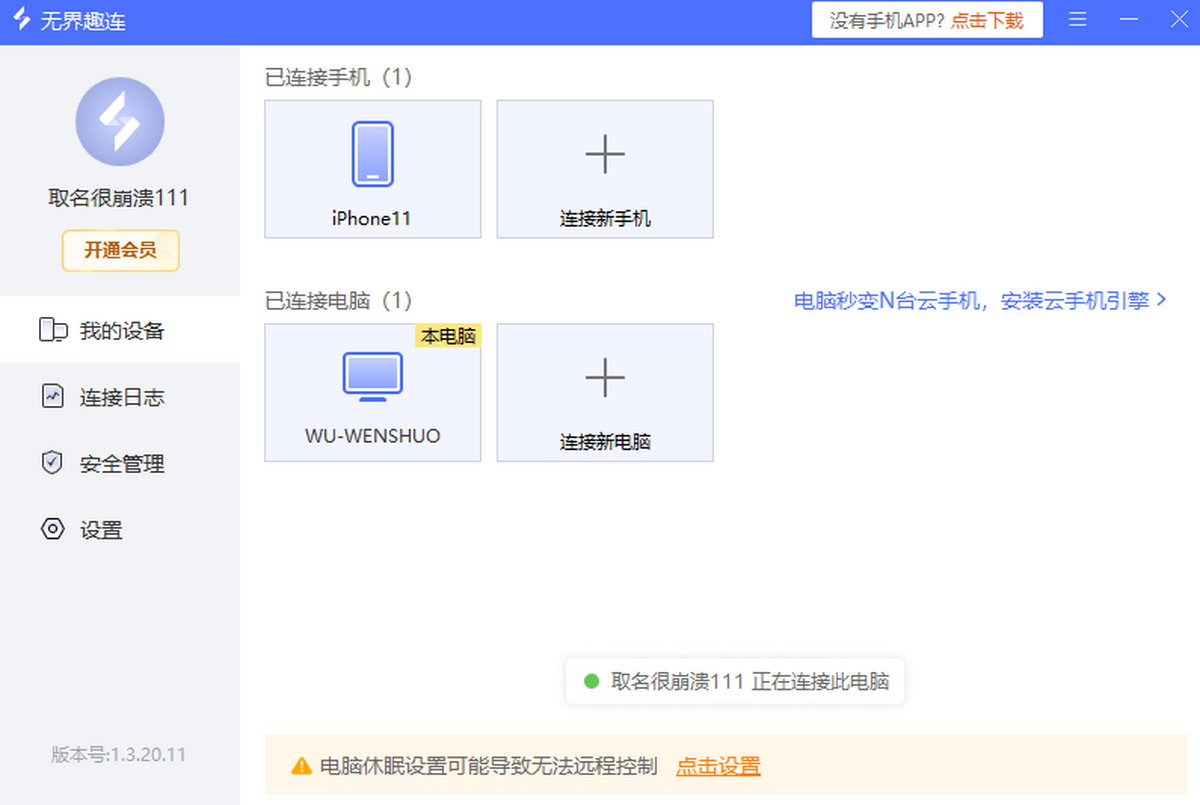This screenshot has width=1200, height=805.
Task: Go to 设置 in the sidebar
Action: (120, 529)
